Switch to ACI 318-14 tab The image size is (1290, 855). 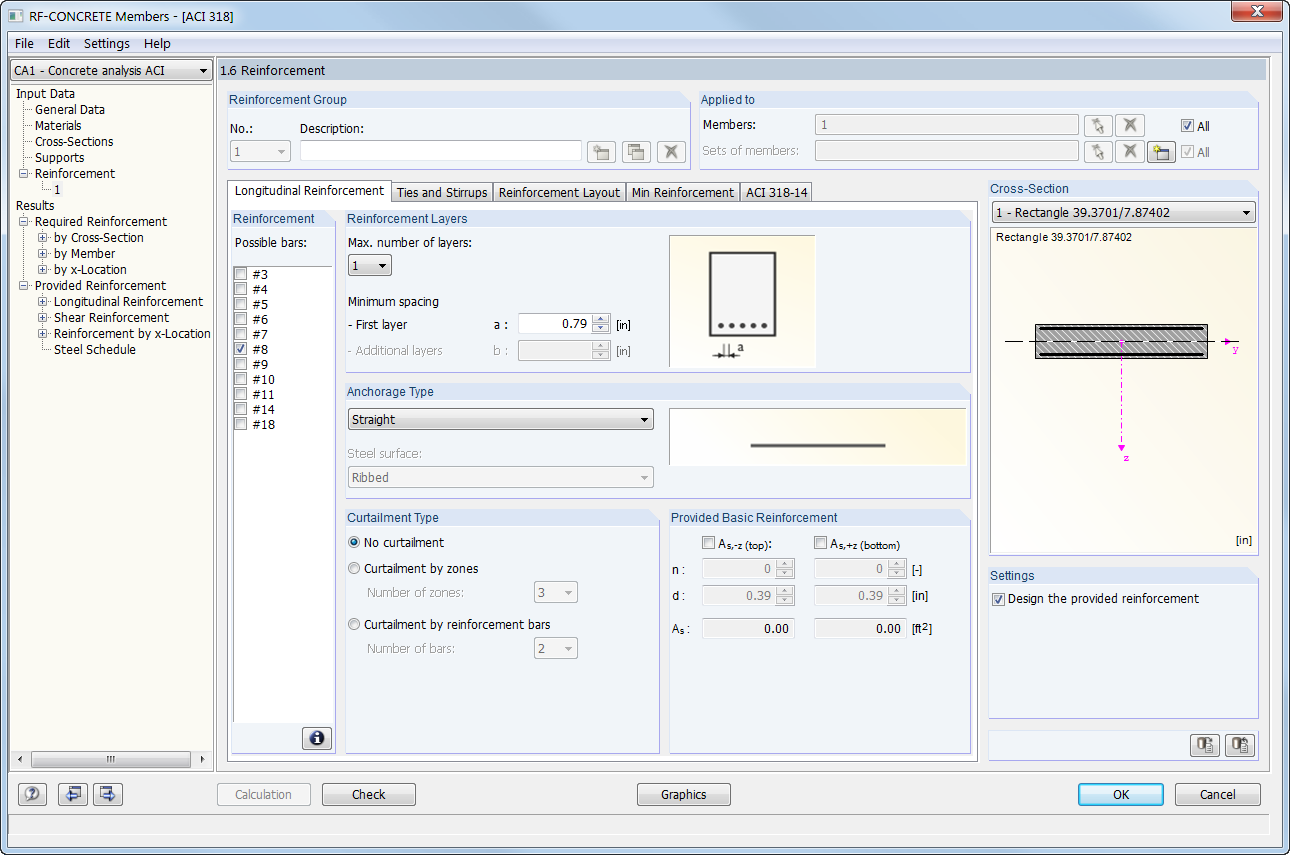click(x=775, y=192)
